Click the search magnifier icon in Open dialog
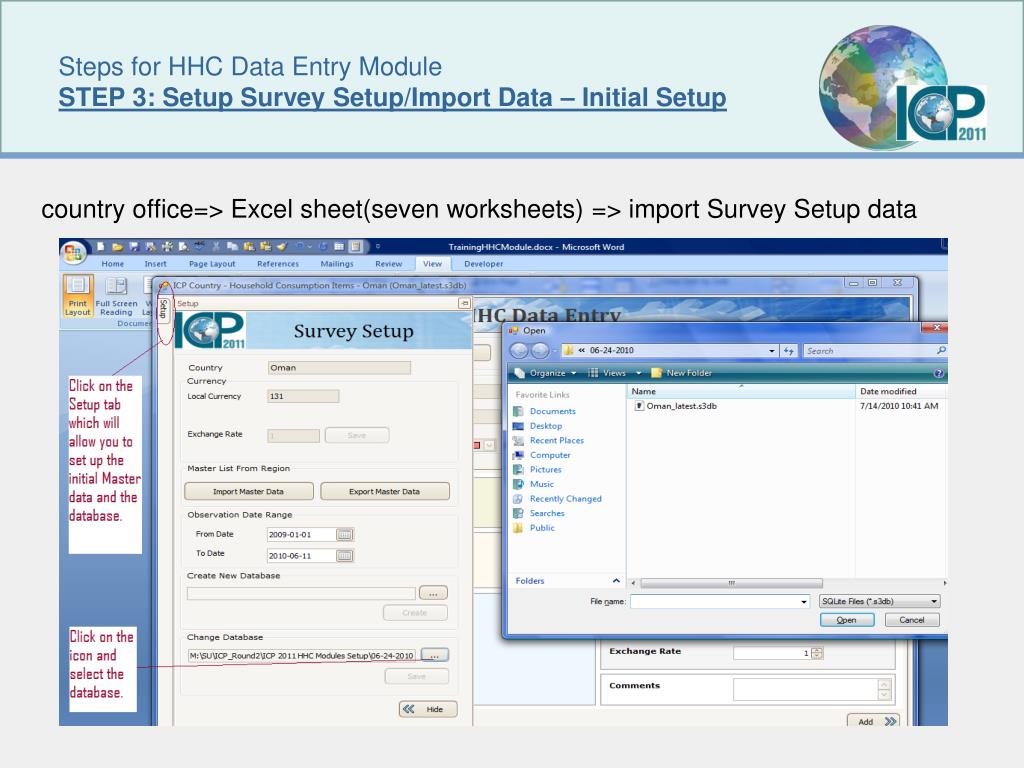The image size is (1024, 768). point(940,351)
